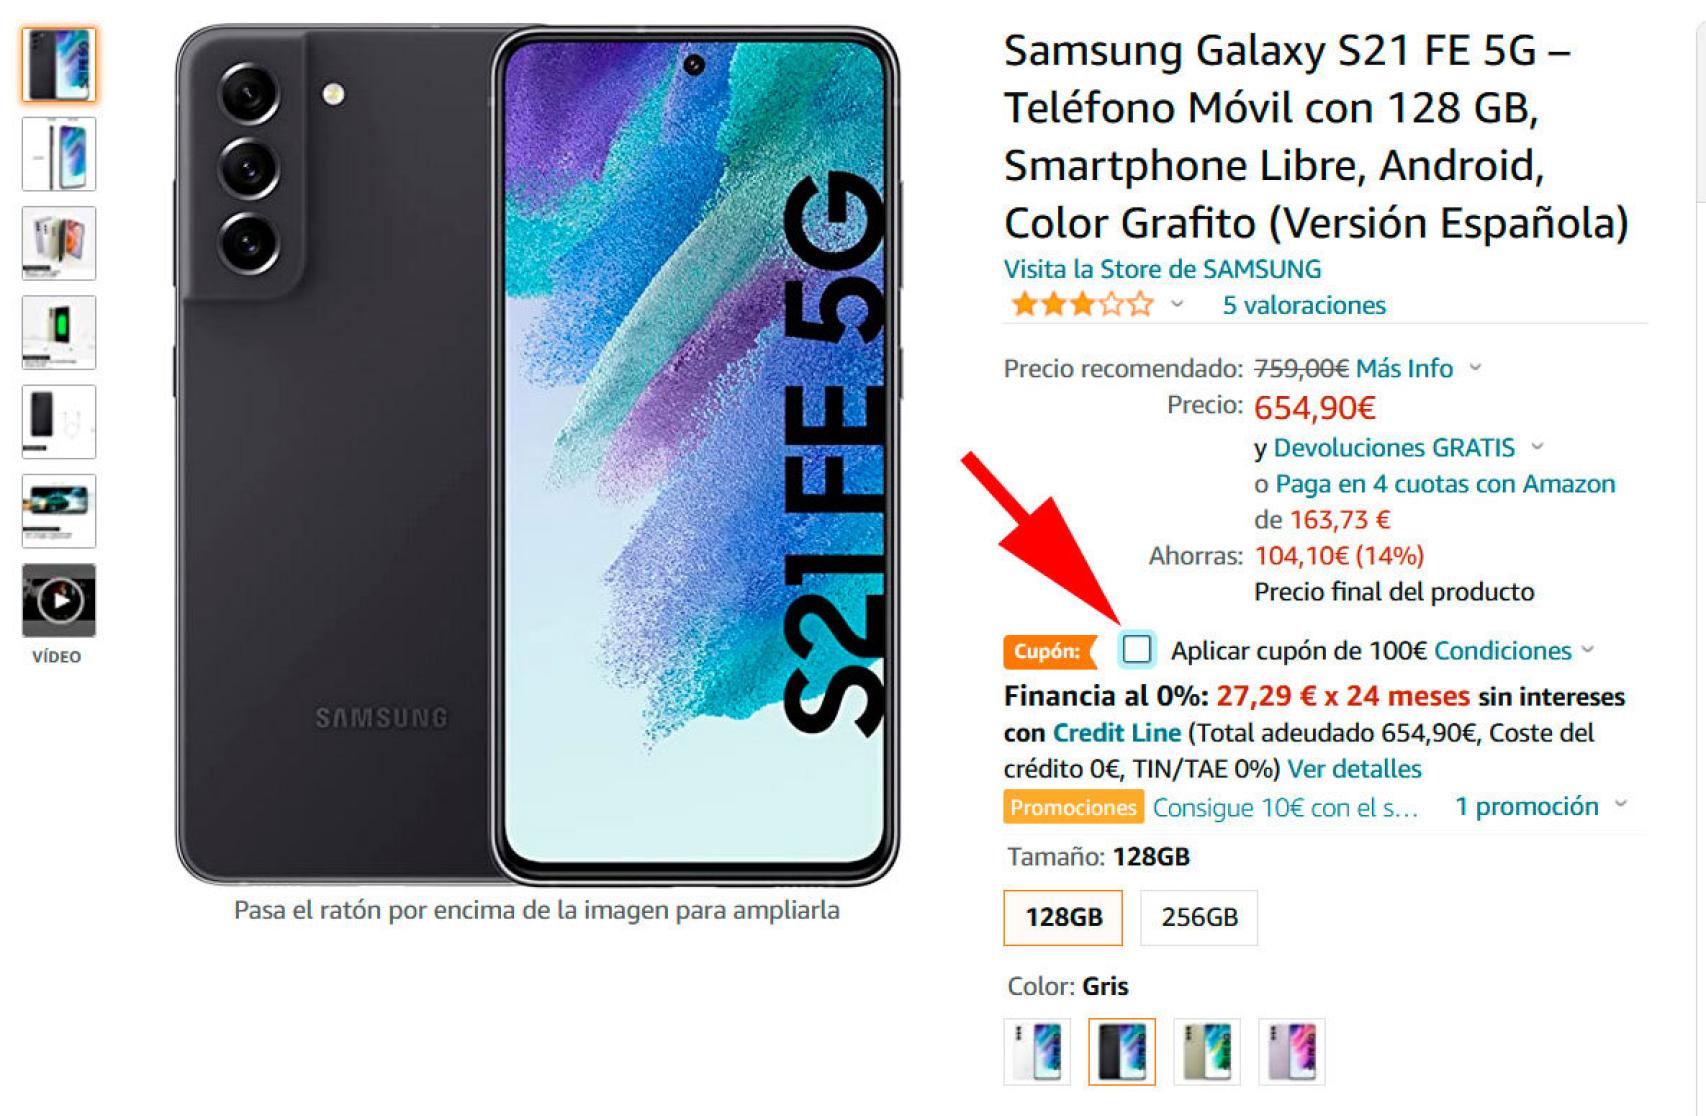
Task: Select the first phone image thumbnail
Action: [59, 65]
